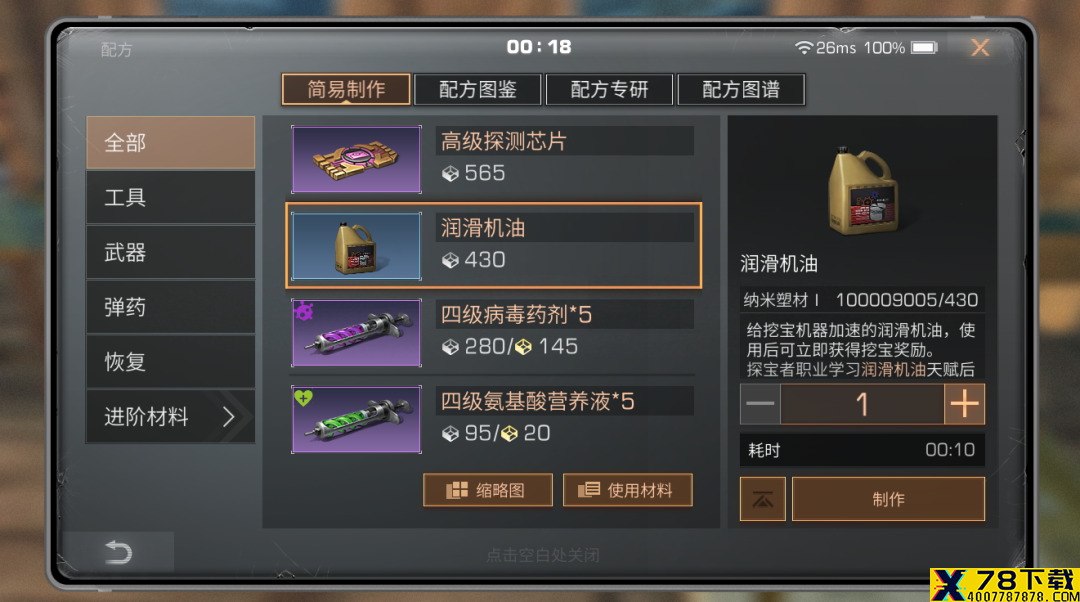
Task: Select the 润滑机油 recipe icon in list
Action: click(x=356, y=246)
